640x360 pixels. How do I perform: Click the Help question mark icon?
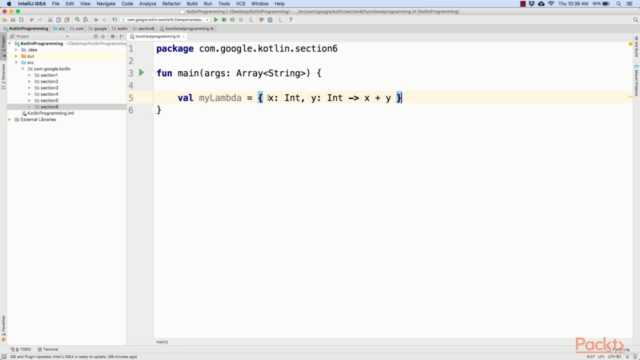pyautogui.click(x=291, y=20)
